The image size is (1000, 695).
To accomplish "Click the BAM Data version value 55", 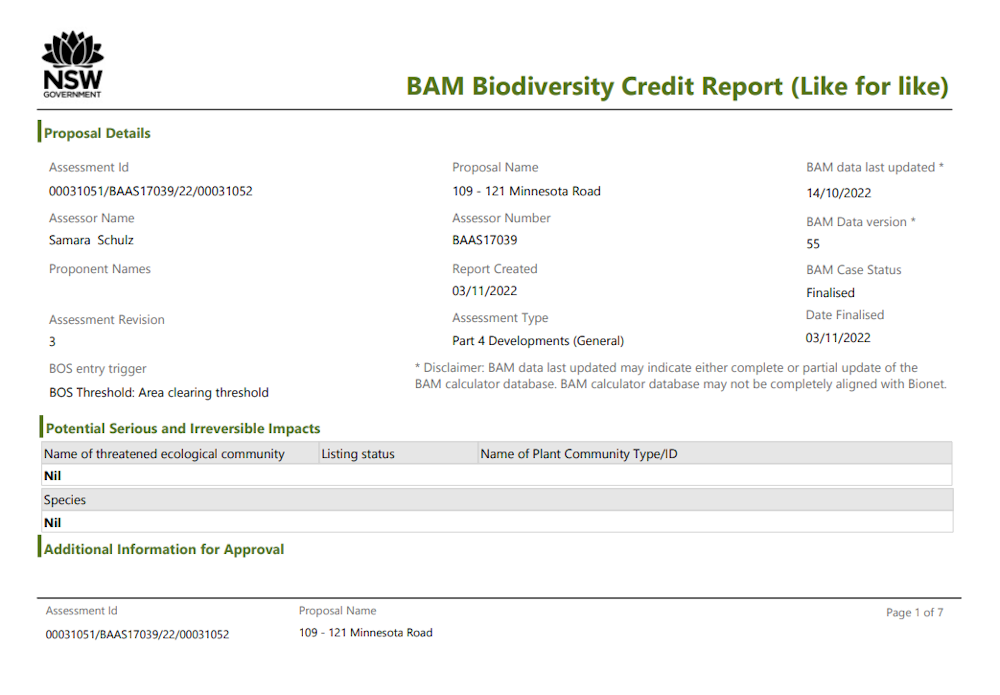I will coord(812,244).
